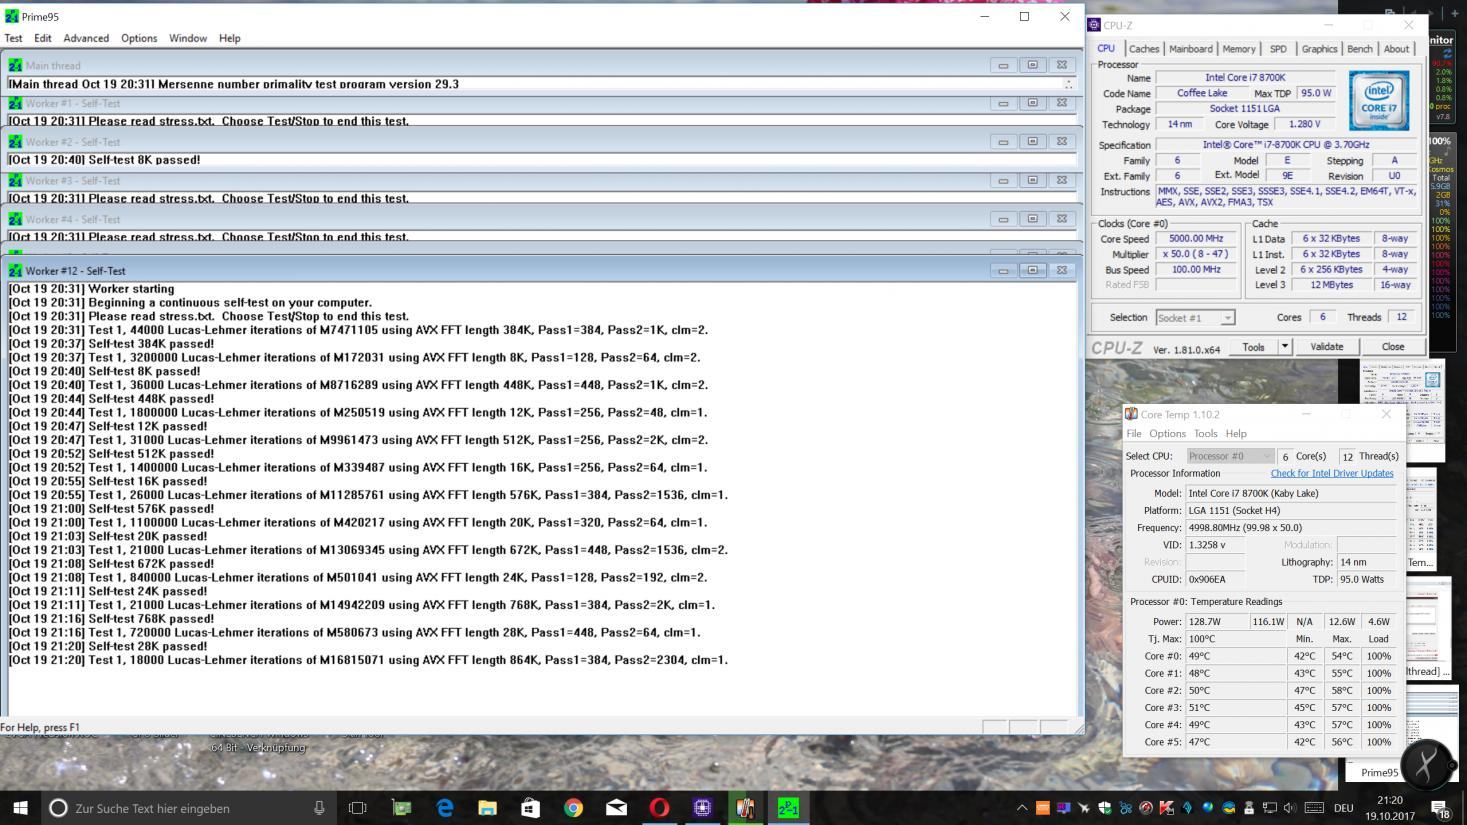Click the Worker #12 window title icon
The image size is (1467, 825).
point(15,270)
